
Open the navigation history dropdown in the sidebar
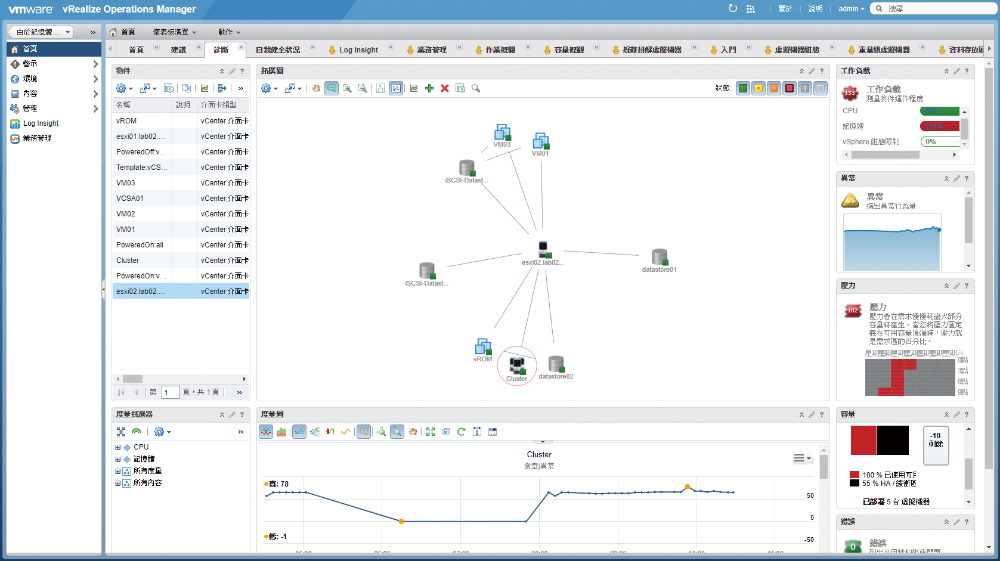42,32
